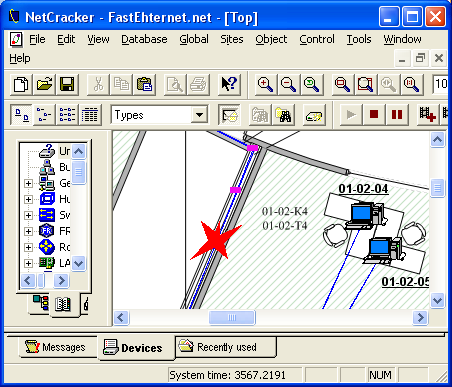Start animation with the play button
This screenshot has height=387, width=452.
(351, 115)
